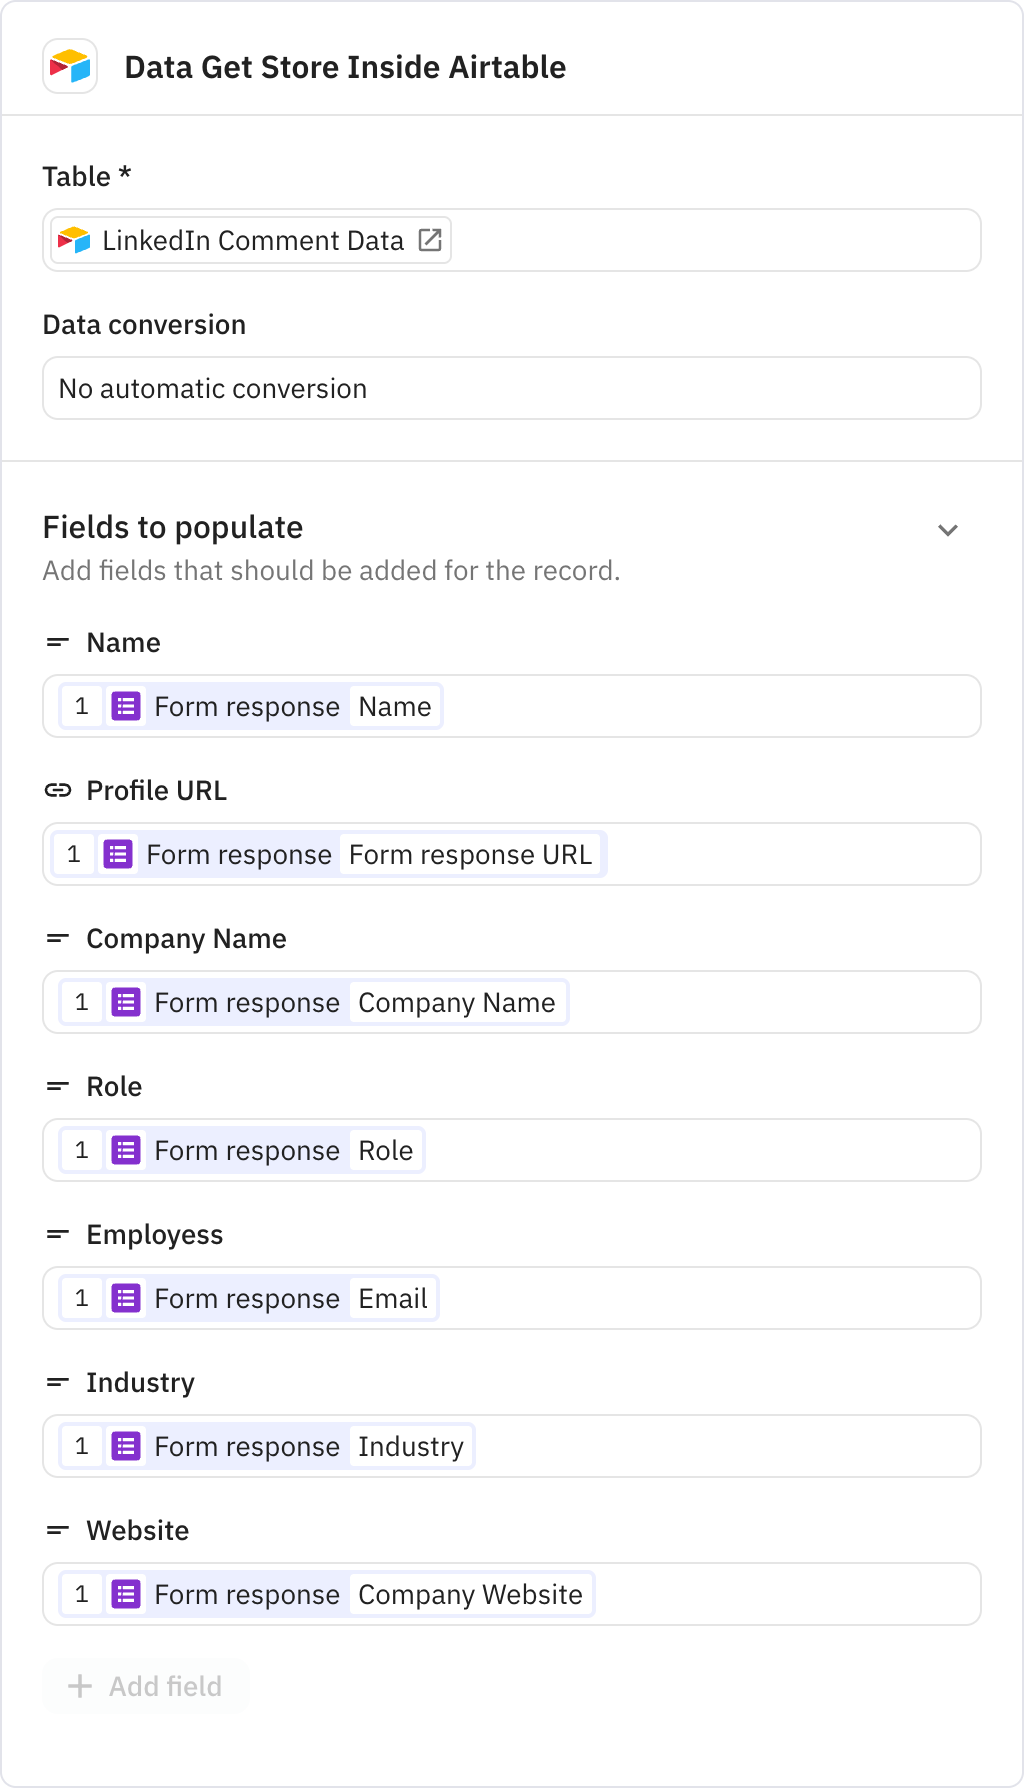
Task: Open the Data conversion dropdown
Action: 512,388
